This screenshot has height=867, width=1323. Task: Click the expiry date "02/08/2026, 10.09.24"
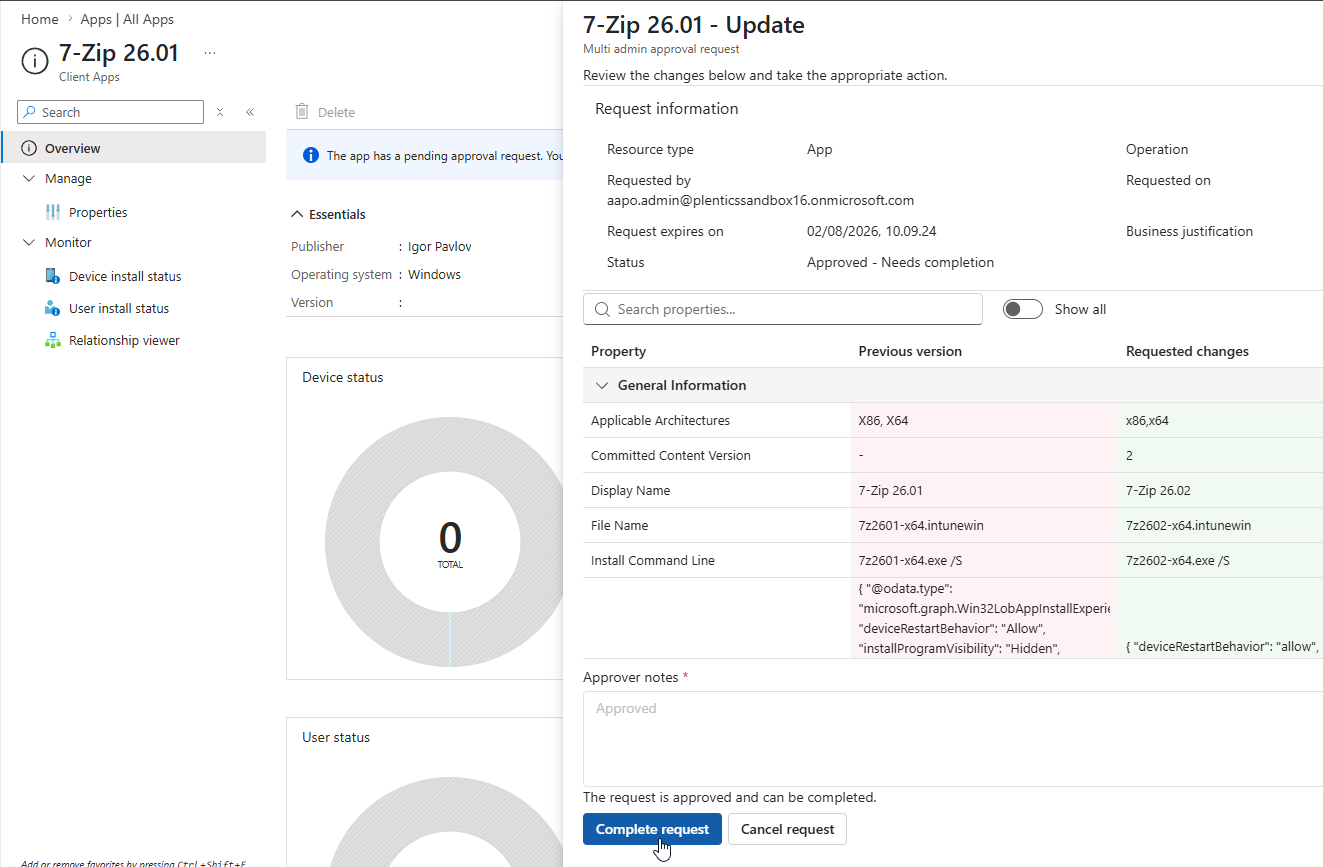coord(872,231)
